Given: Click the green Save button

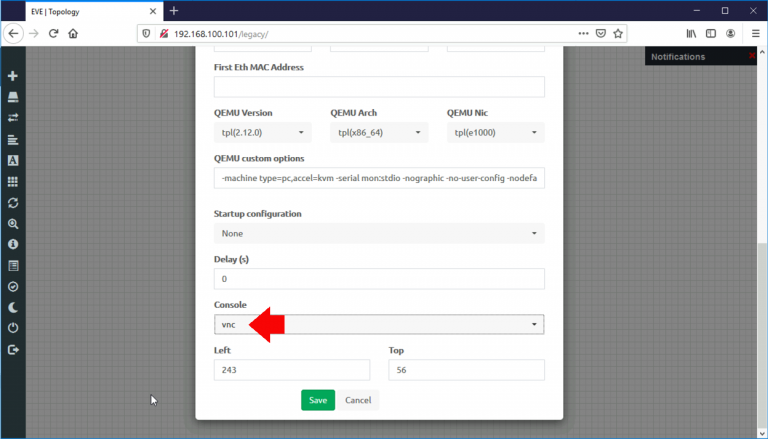Looking at the screenshot, I should point(318,400).
